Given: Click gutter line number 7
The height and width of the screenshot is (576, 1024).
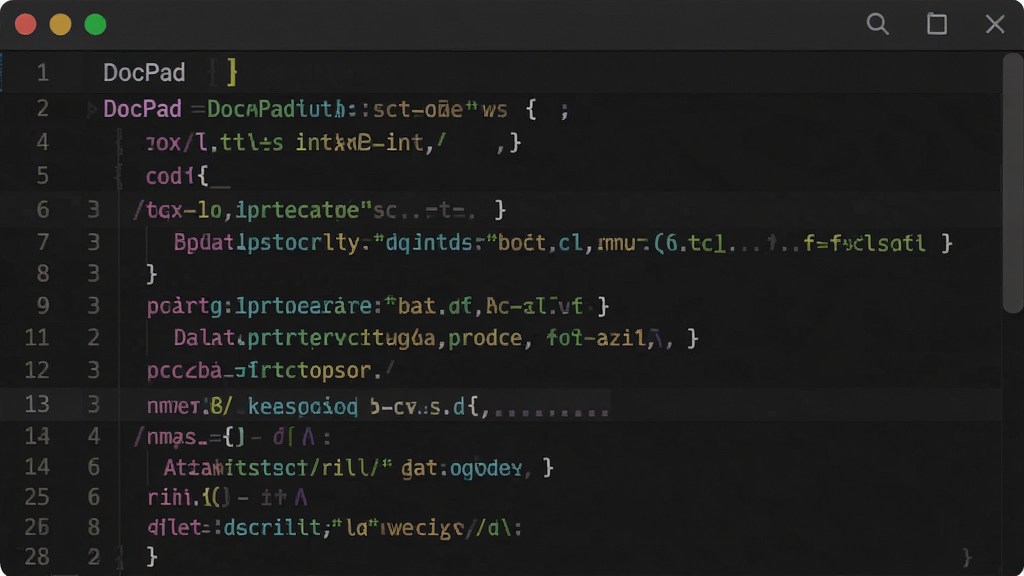Looking at the screenshot, I should point(42,242).
